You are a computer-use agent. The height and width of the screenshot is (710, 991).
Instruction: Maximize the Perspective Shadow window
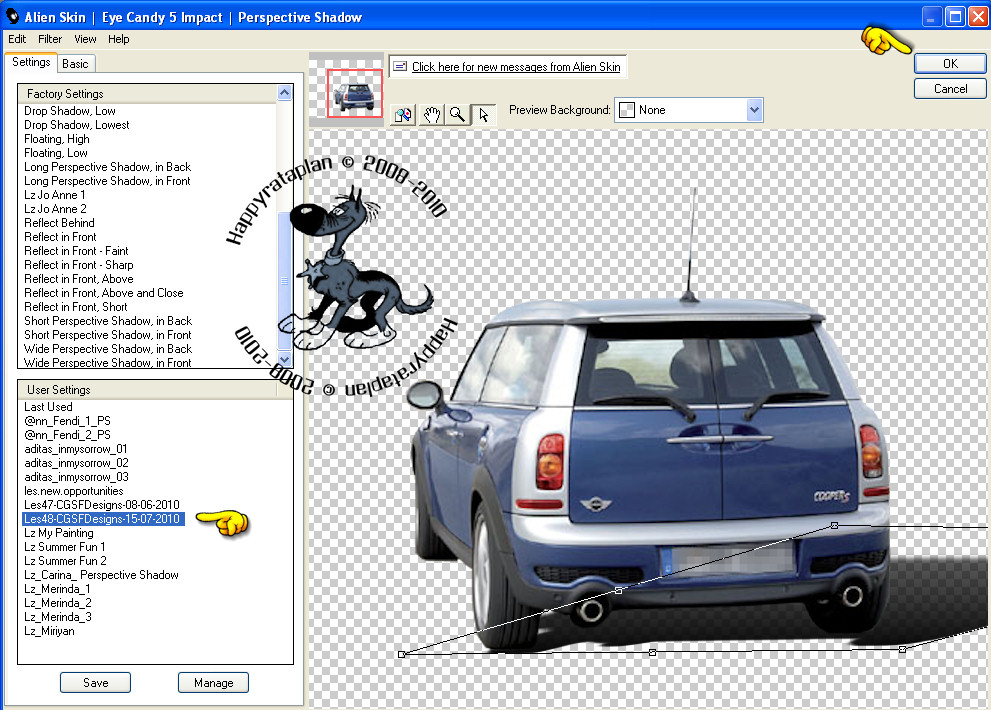pyautogui.click(x=955, y=16)
